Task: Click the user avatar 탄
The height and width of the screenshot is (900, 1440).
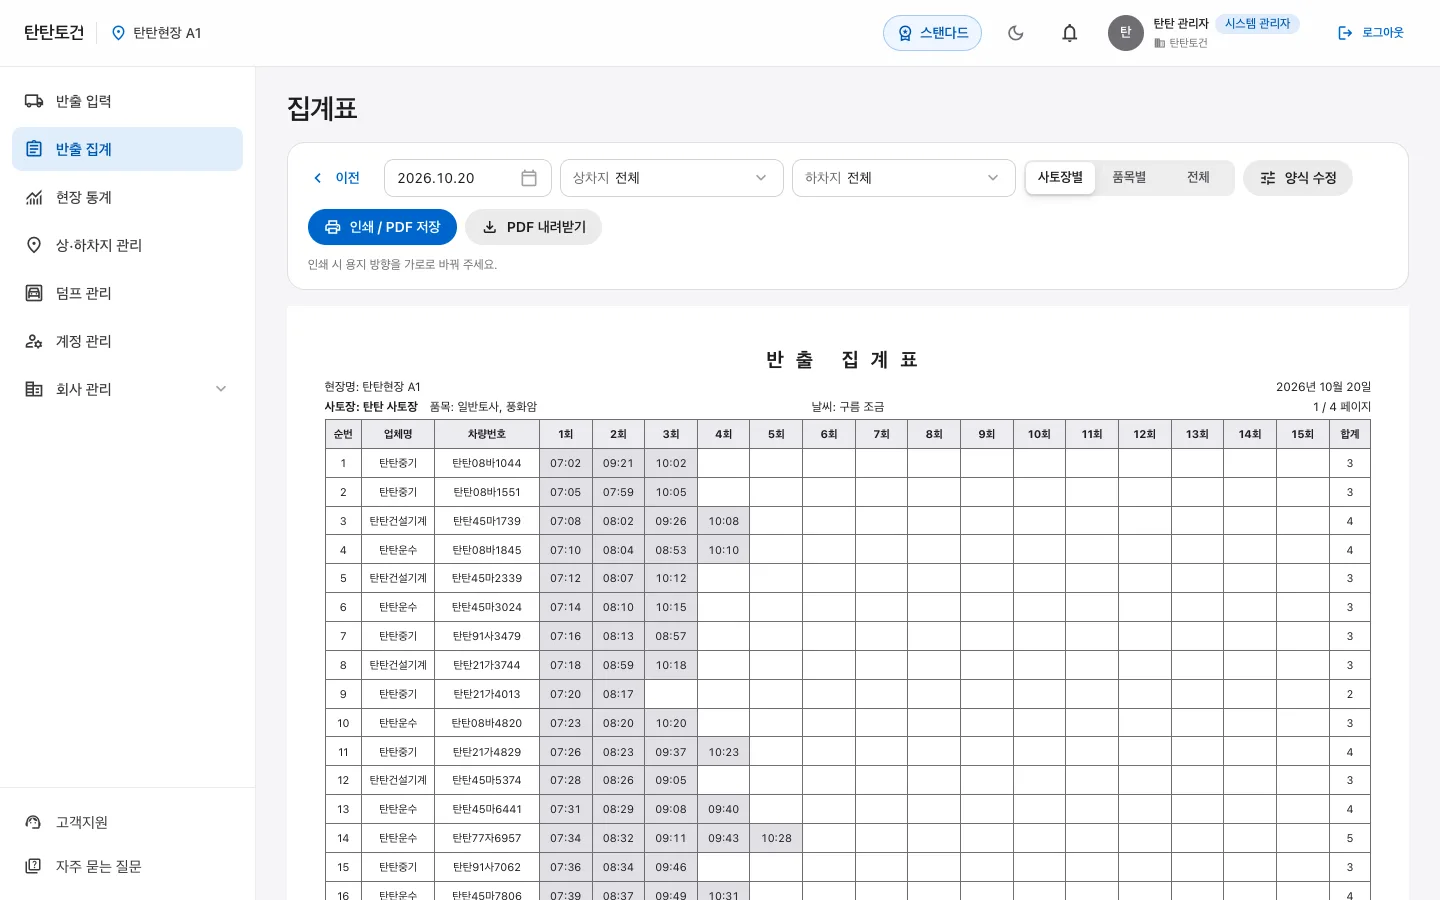Action: click(x=1126, y=33)
